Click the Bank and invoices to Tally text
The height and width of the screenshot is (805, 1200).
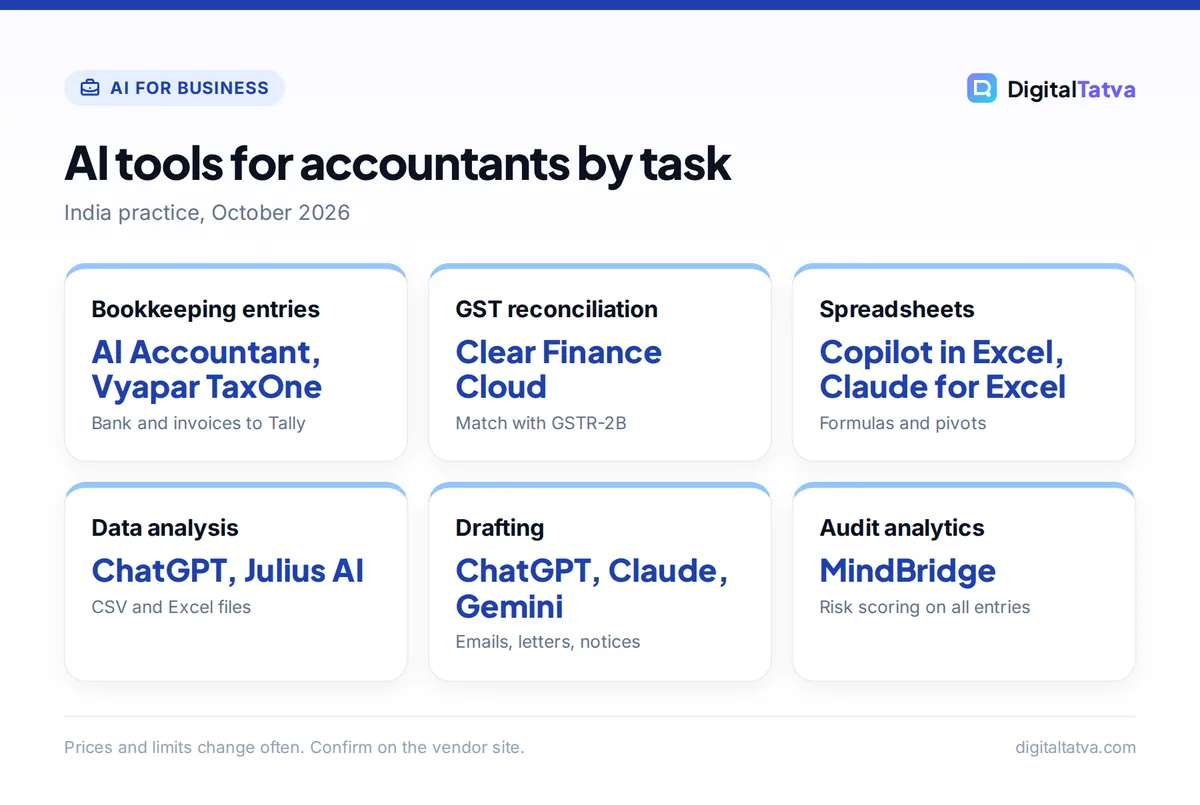click(x=199, y=423)
